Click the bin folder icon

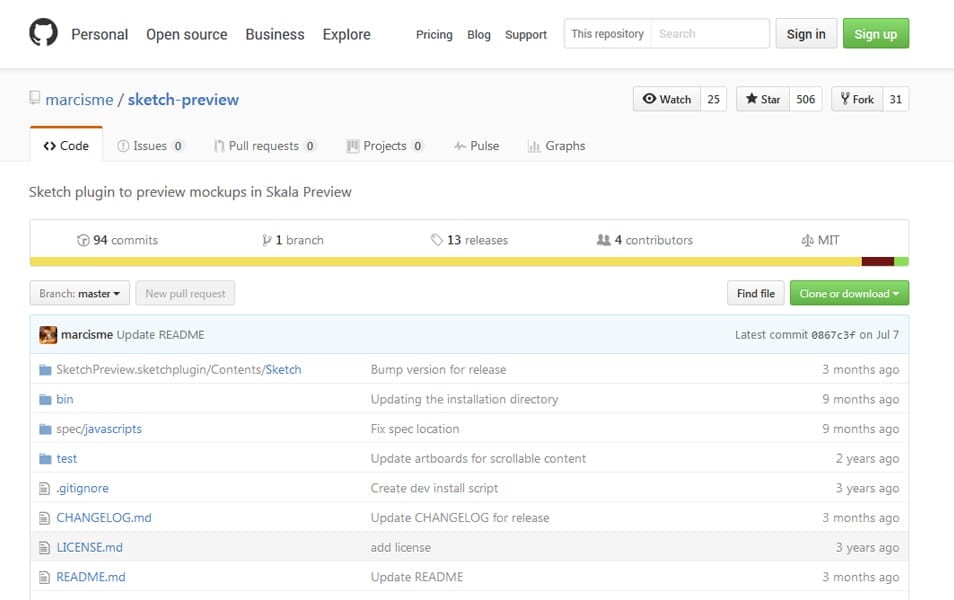click(44, 399)
